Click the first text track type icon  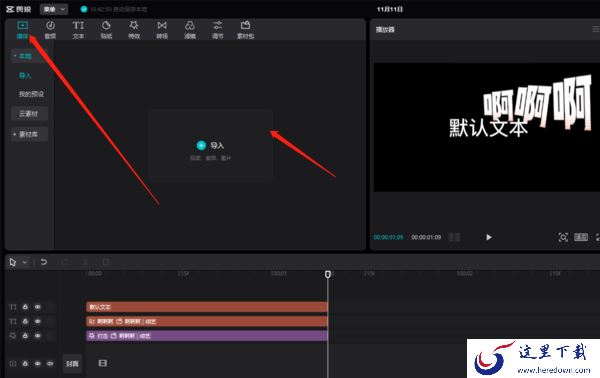(x=13, y=307)
